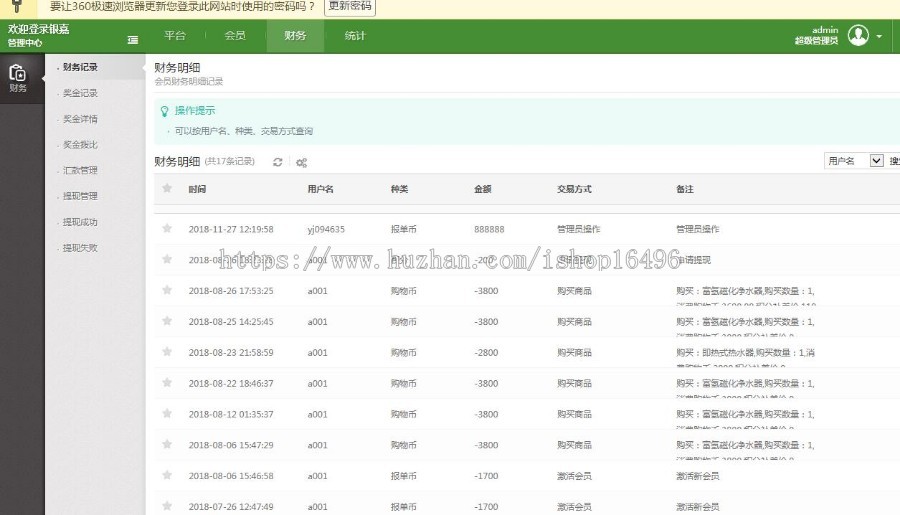Select 奖金记录 in the sidebar

tap(80, 93)
